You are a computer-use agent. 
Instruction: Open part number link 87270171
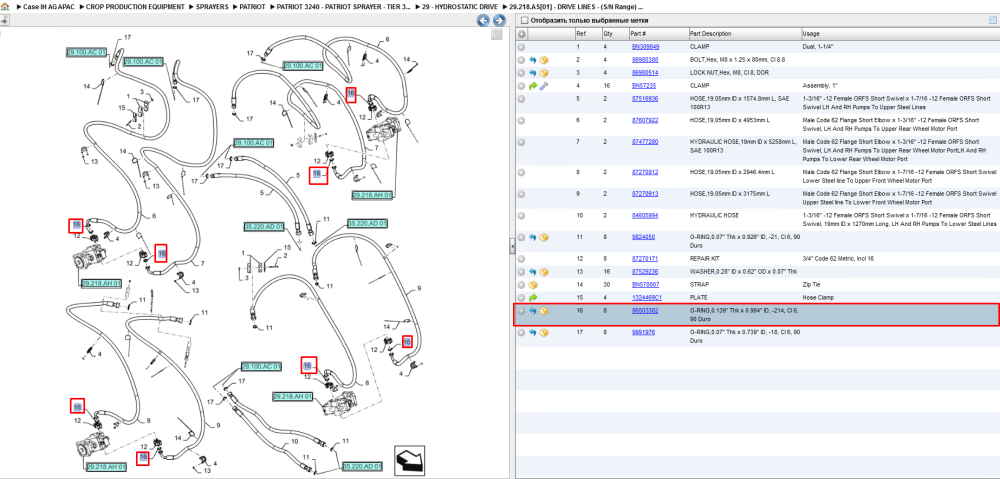[644, 258]
